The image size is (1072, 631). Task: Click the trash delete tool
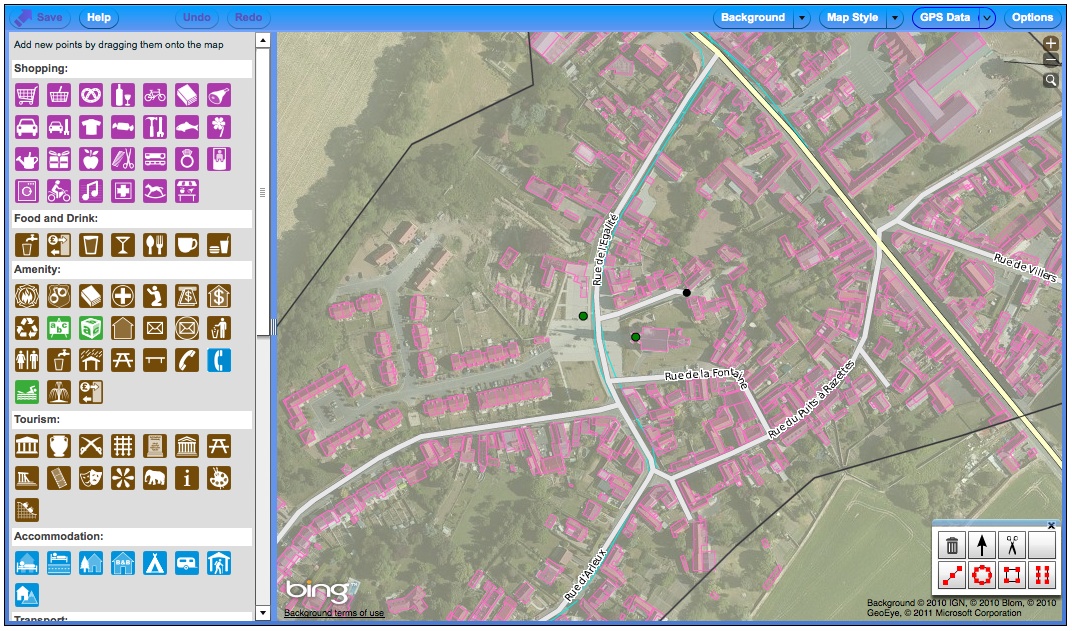point(952,546)
